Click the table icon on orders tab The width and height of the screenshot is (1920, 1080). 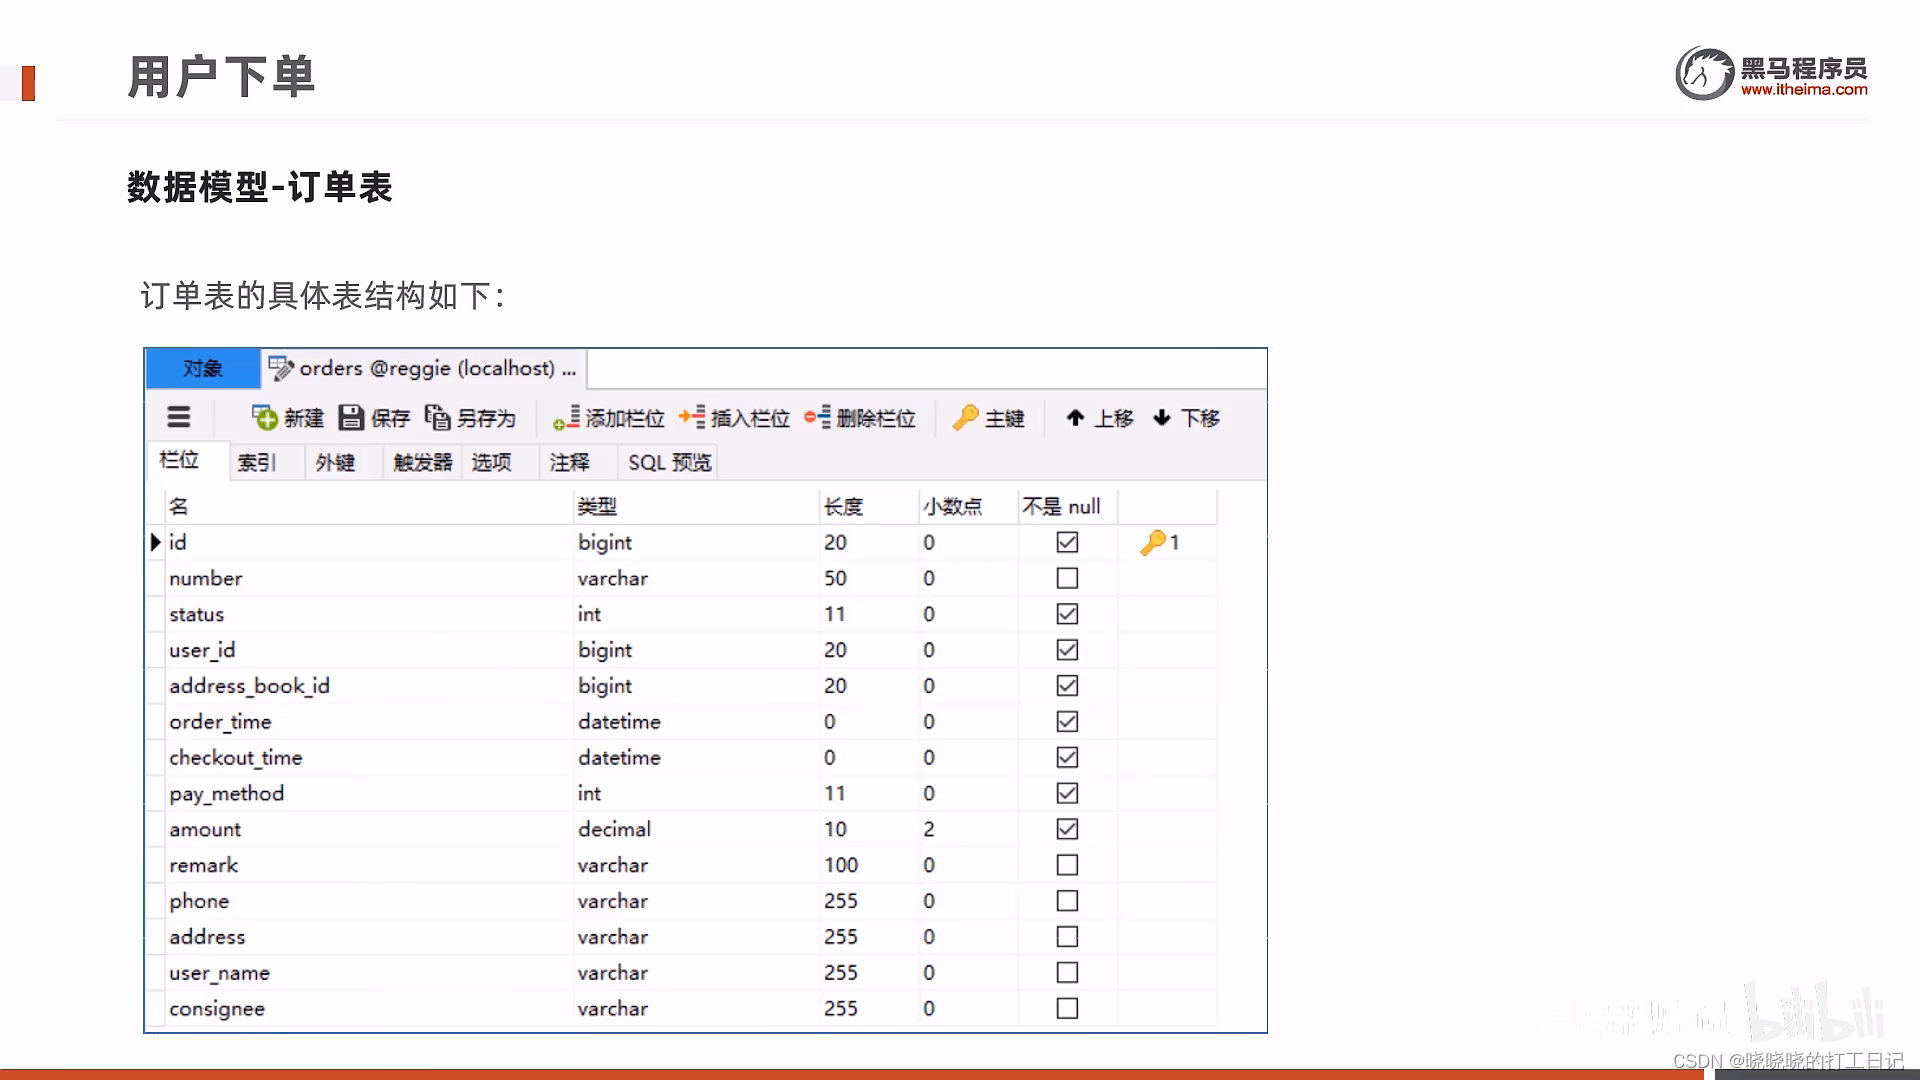[x=281, y=368]
